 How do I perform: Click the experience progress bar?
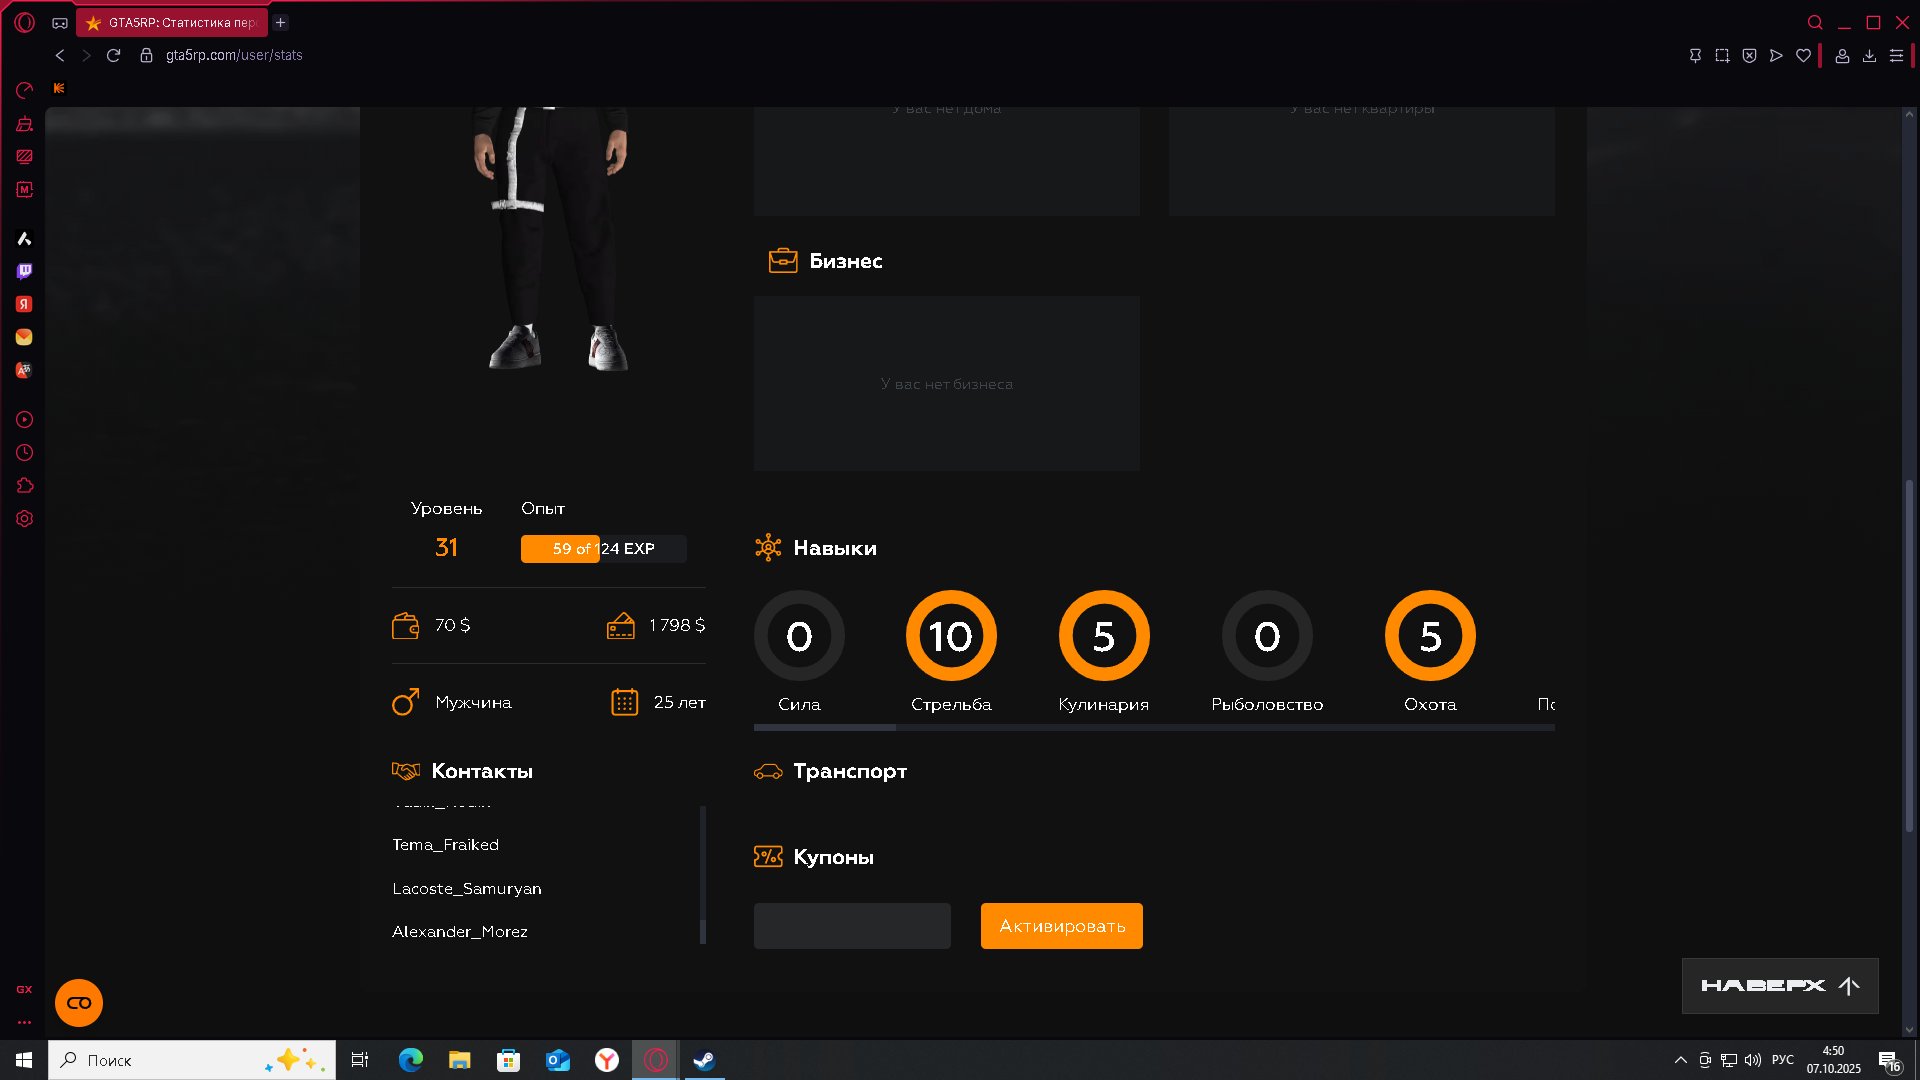pyautogui.click(x=603, y=549)
